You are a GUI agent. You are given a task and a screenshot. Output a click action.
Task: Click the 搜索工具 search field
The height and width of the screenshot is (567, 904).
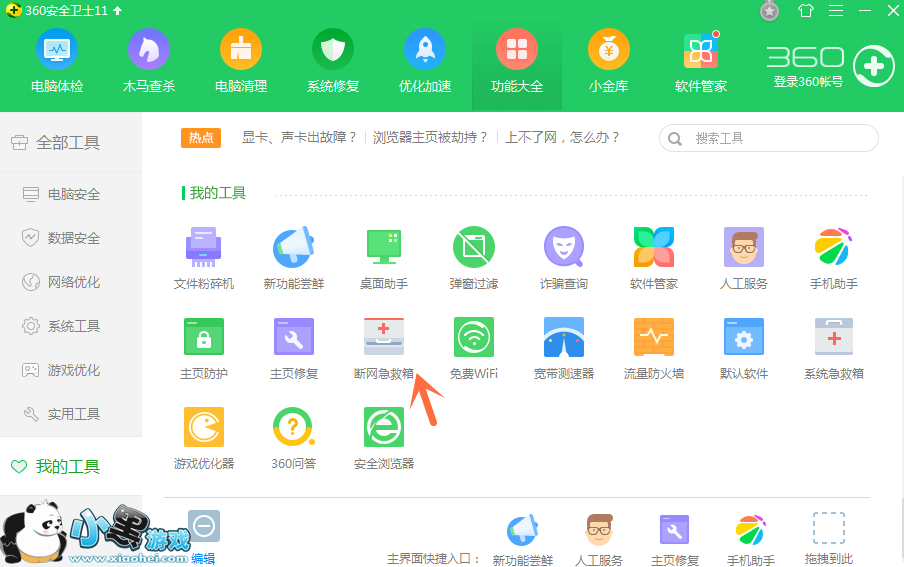(x=769, y=138)
